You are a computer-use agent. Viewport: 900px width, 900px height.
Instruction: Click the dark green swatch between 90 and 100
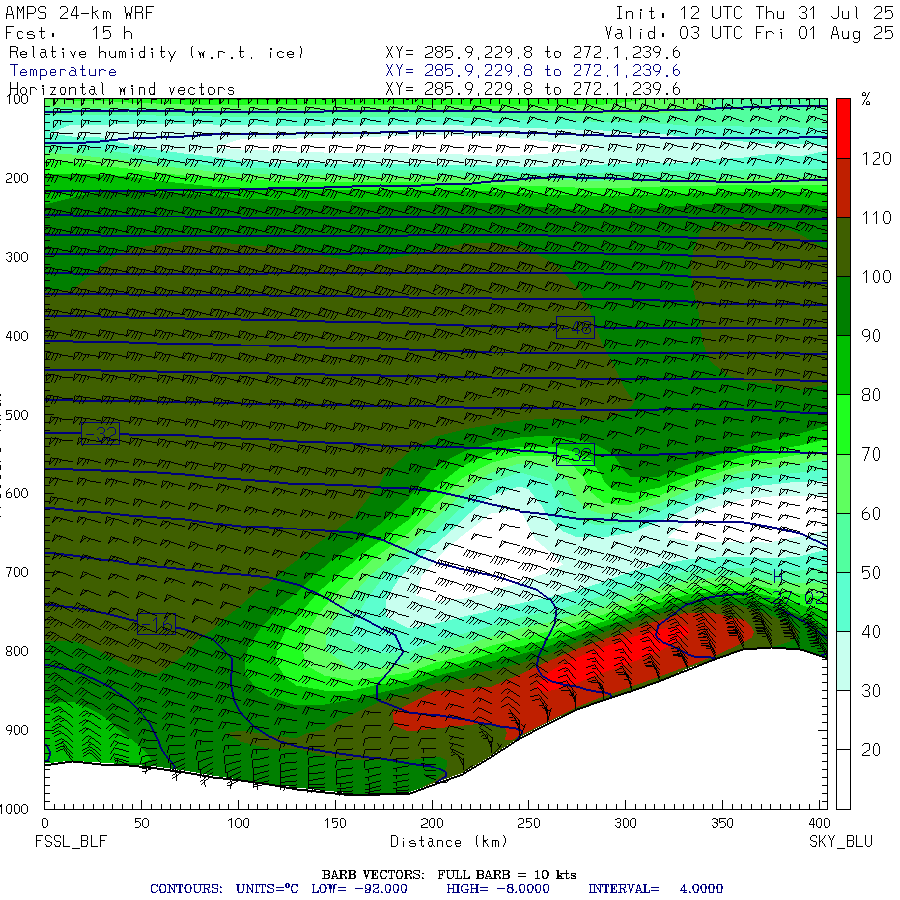tap(843, 306)
